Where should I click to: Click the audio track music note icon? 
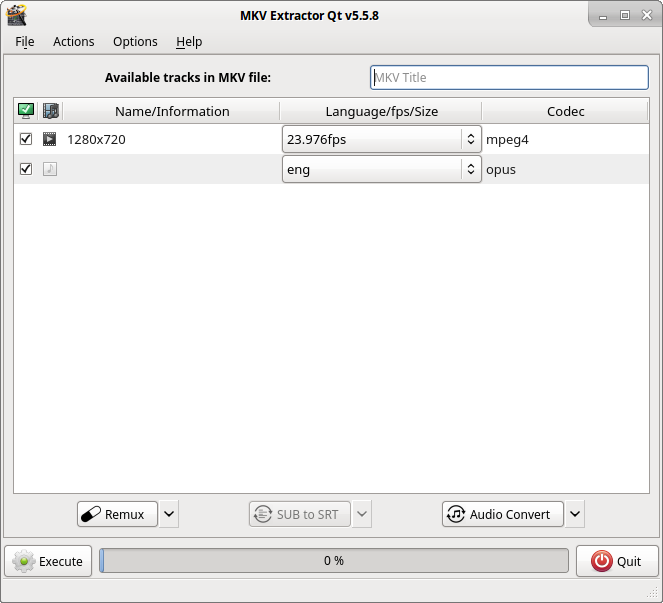coord(49,169)
